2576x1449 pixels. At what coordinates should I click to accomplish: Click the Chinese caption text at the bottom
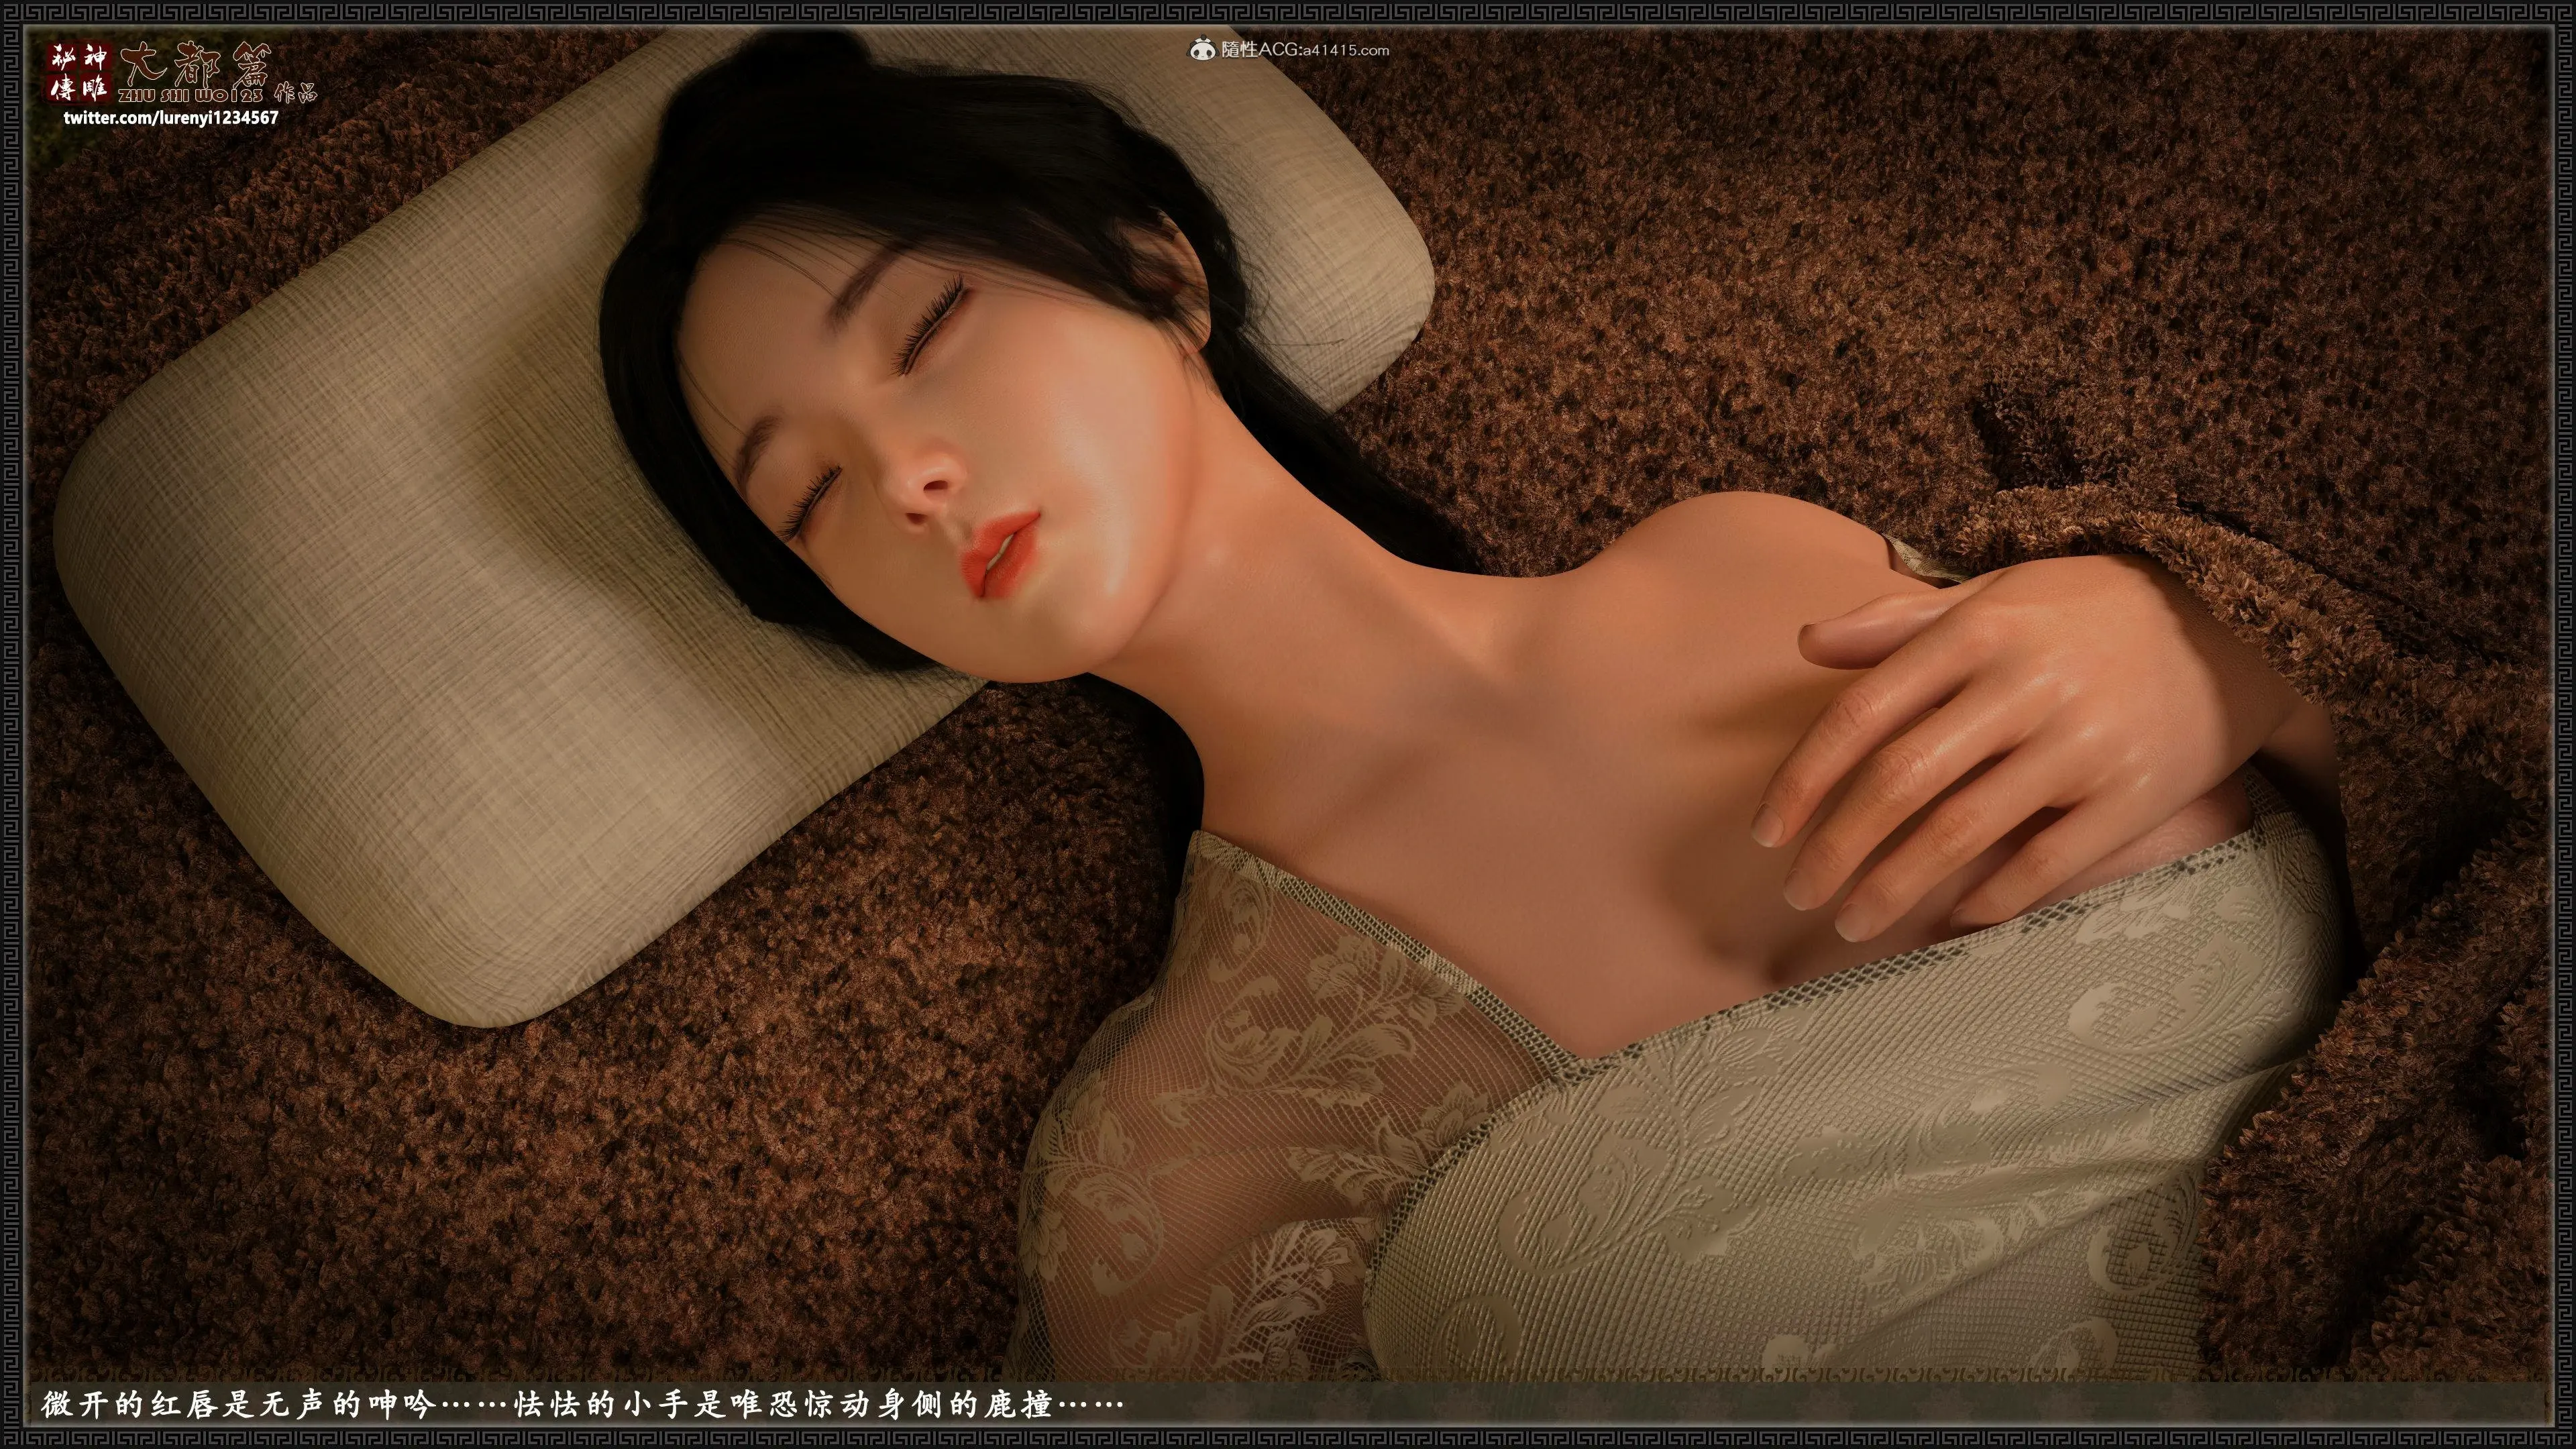(583, 1405)
